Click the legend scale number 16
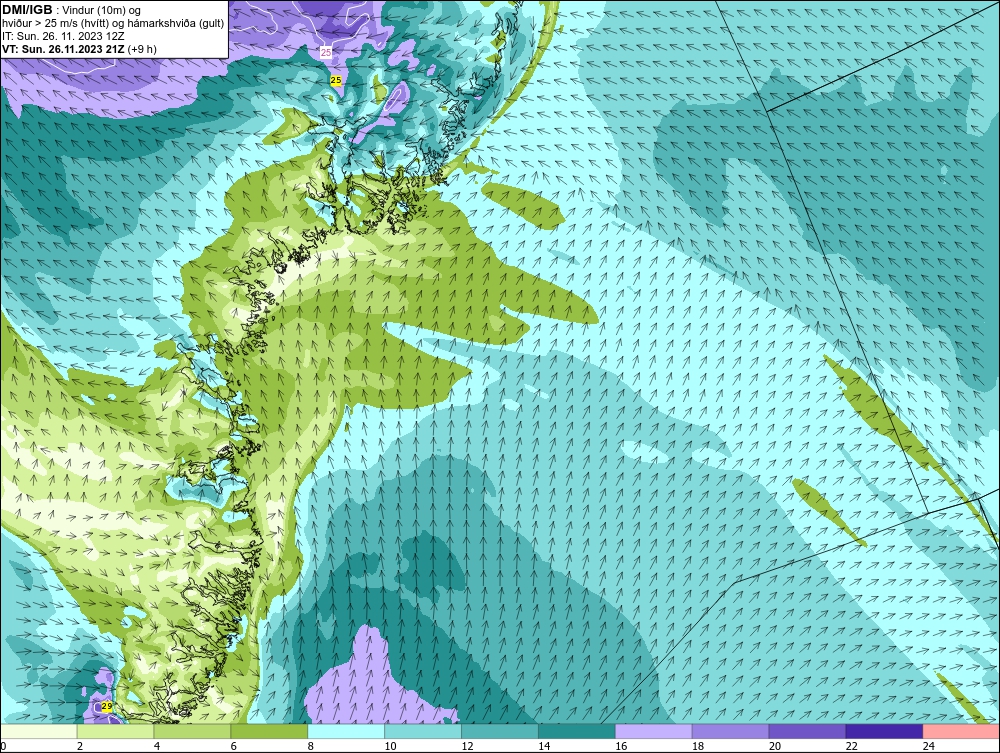This screenshot has width=1000, height=753. click(x=621, y=746)
